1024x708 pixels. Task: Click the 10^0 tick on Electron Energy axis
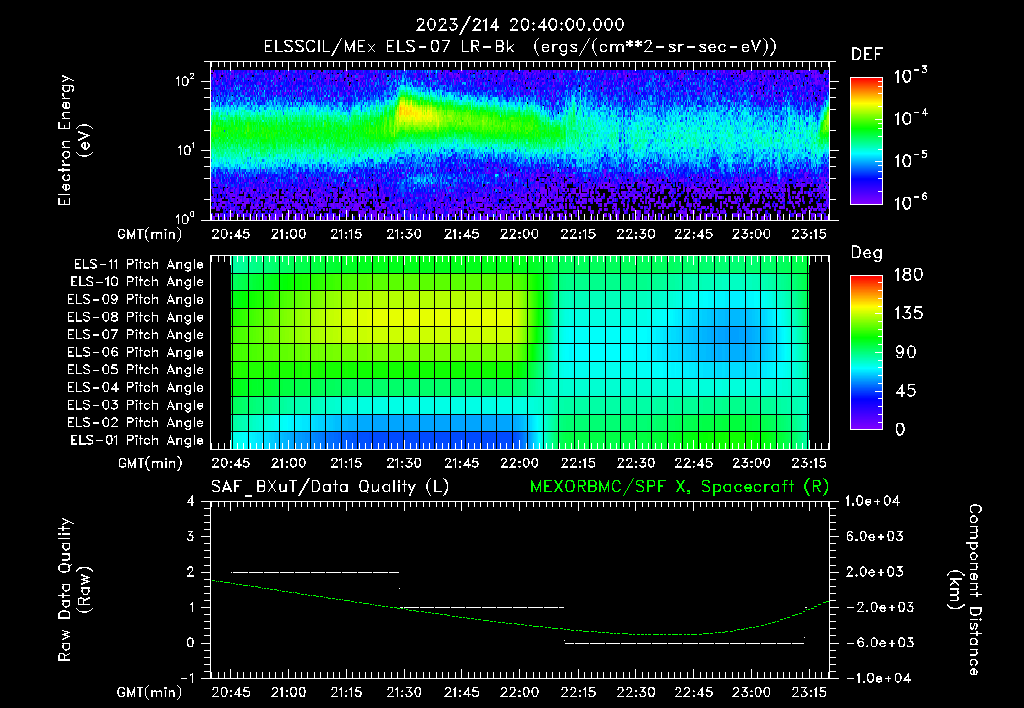185,217
